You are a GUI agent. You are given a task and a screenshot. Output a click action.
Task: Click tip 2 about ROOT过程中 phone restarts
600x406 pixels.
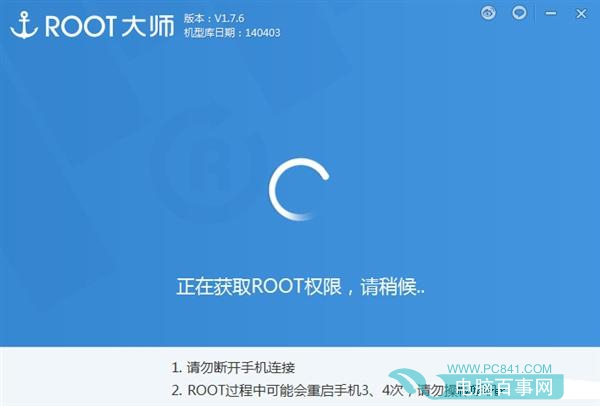click(x=337, y=390)
